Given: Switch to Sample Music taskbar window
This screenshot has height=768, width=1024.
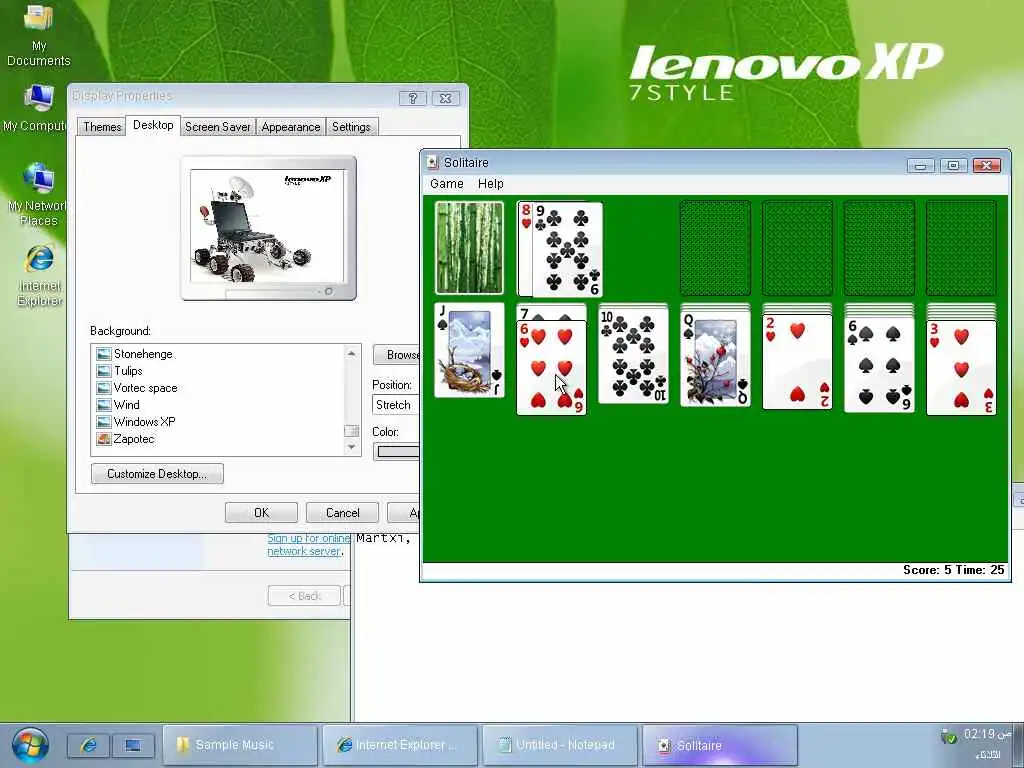Looking at the screenshot, I should [240, 744].
